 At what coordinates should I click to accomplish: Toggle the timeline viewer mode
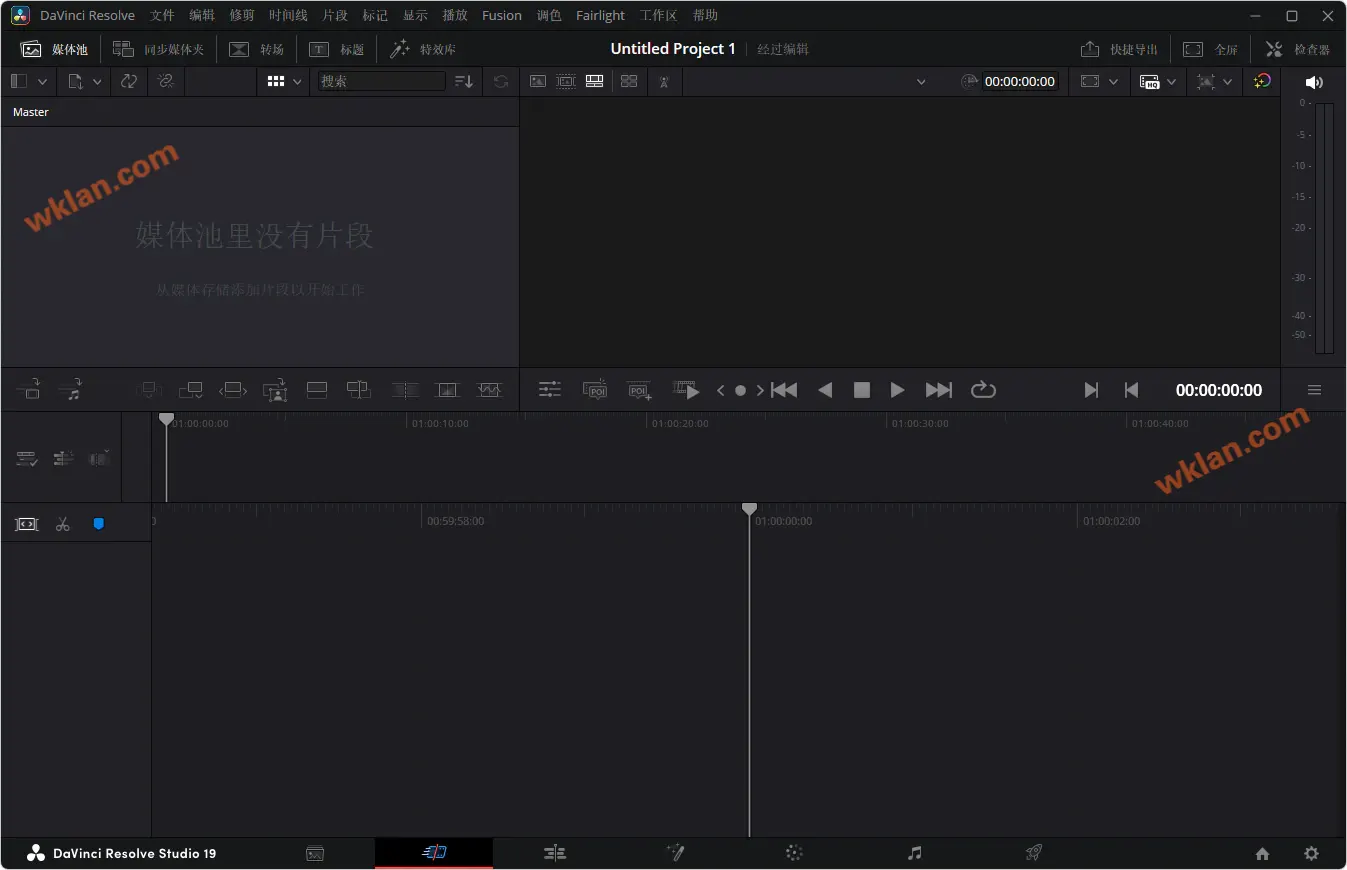point(594,81)
